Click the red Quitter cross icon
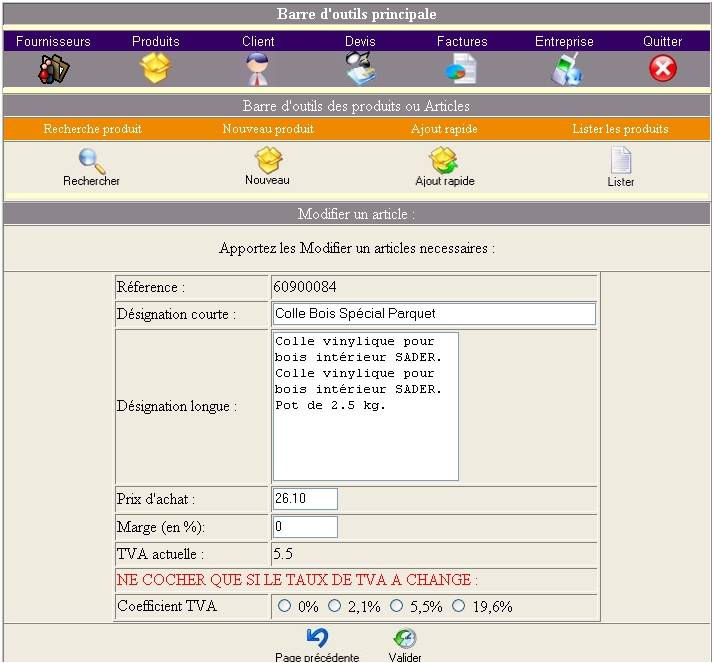 (x=663, y=68)
